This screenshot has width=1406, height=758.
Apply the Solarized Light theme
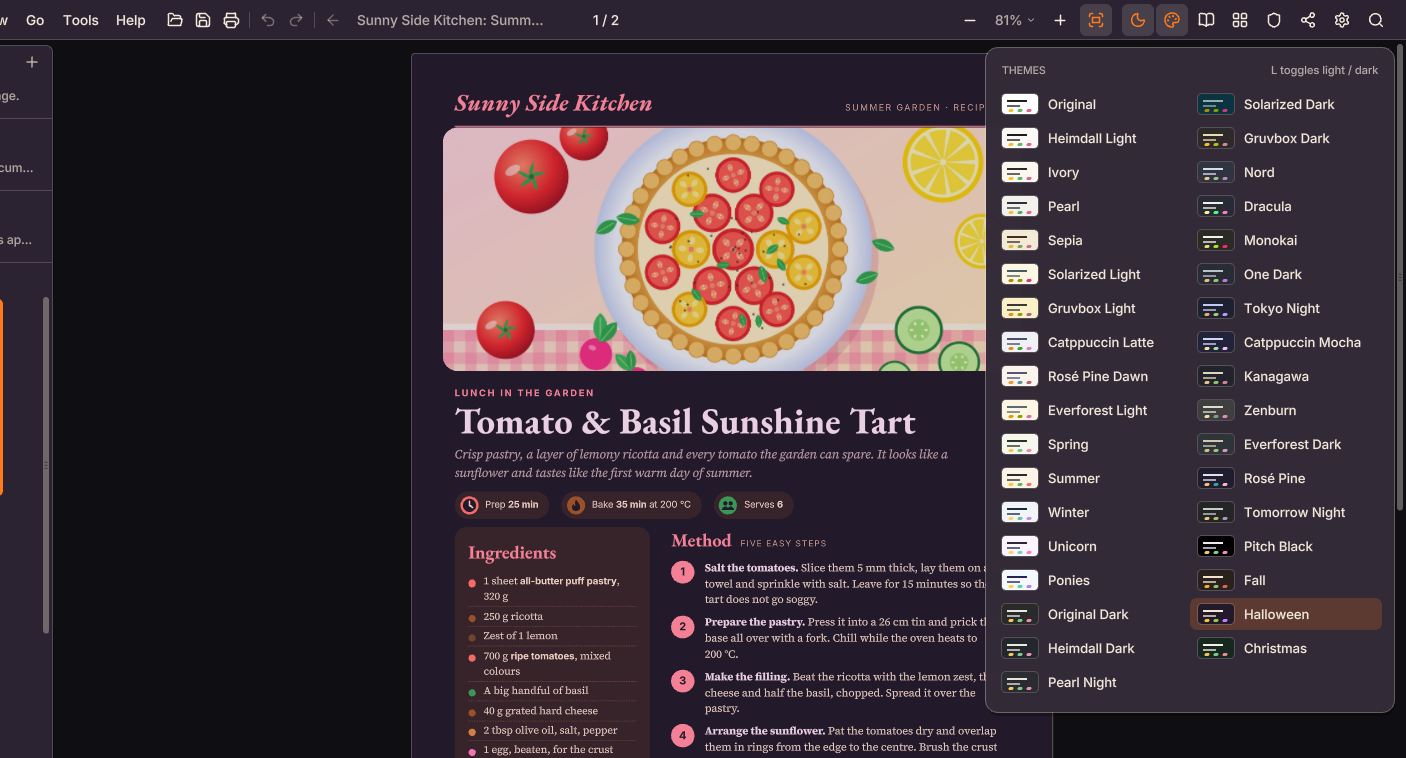point(1090,274)
